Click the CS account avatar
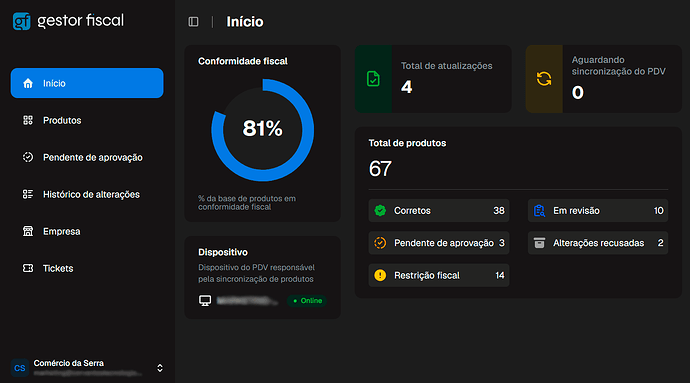Screen dimensions: 690x383 click(20, 368)
